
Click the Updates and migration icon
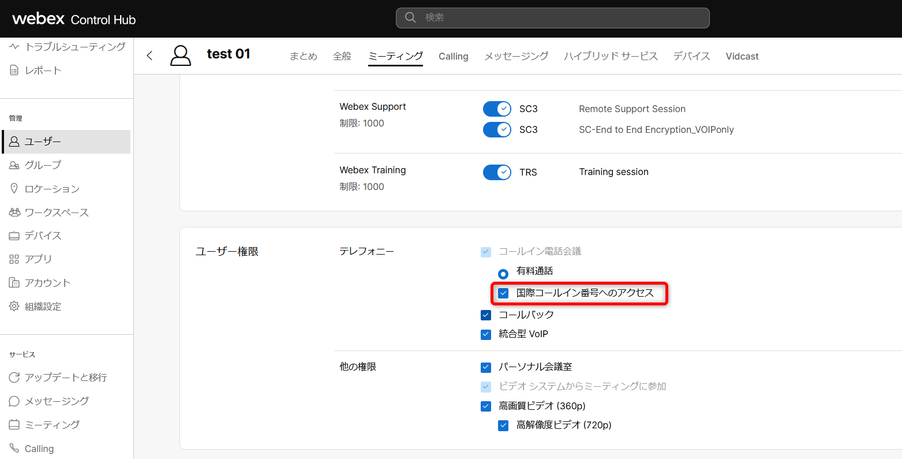[14, 378]
